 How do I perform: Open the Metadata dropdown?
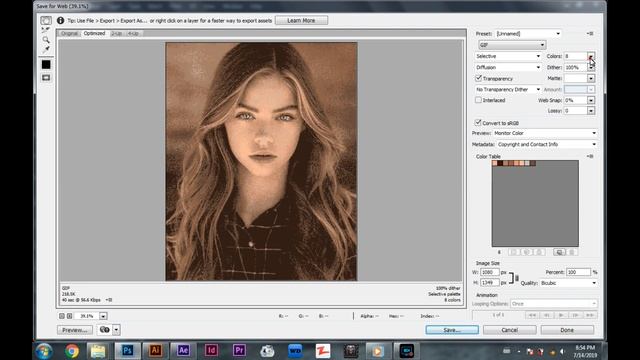[547, 144]
